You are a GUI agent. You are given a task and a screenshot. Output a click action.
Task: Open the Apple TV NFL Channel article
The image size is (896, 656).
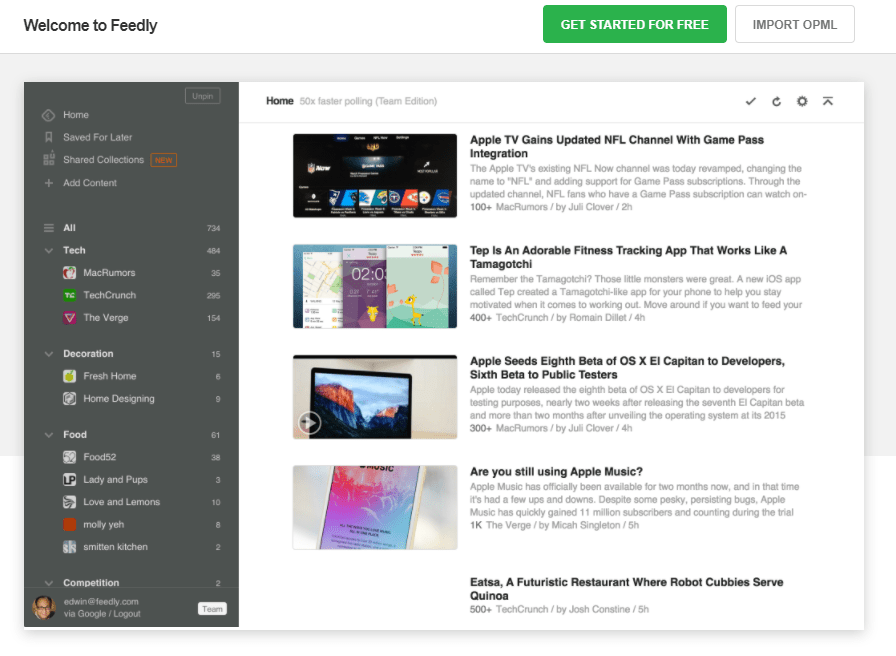coord(617,147)
